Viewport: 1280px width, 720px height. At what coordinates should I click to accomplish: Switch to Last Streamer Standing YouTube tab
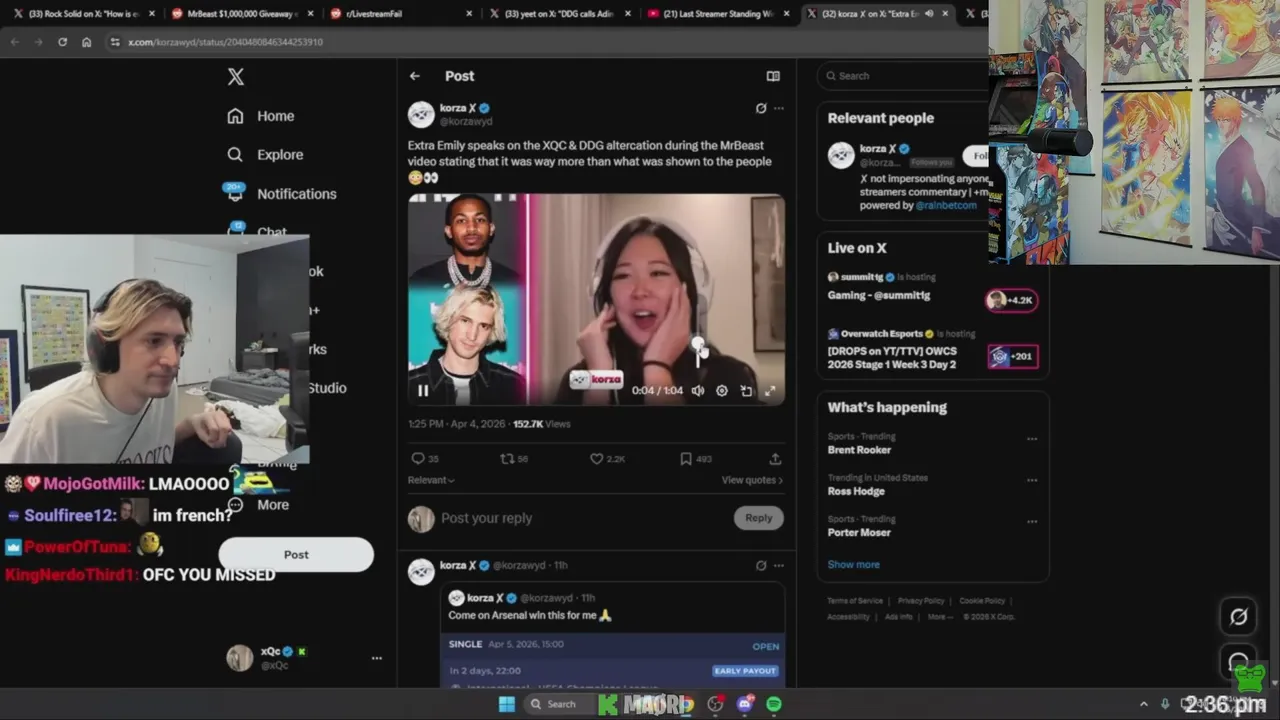pyautogui.click(x=718, y=13)
